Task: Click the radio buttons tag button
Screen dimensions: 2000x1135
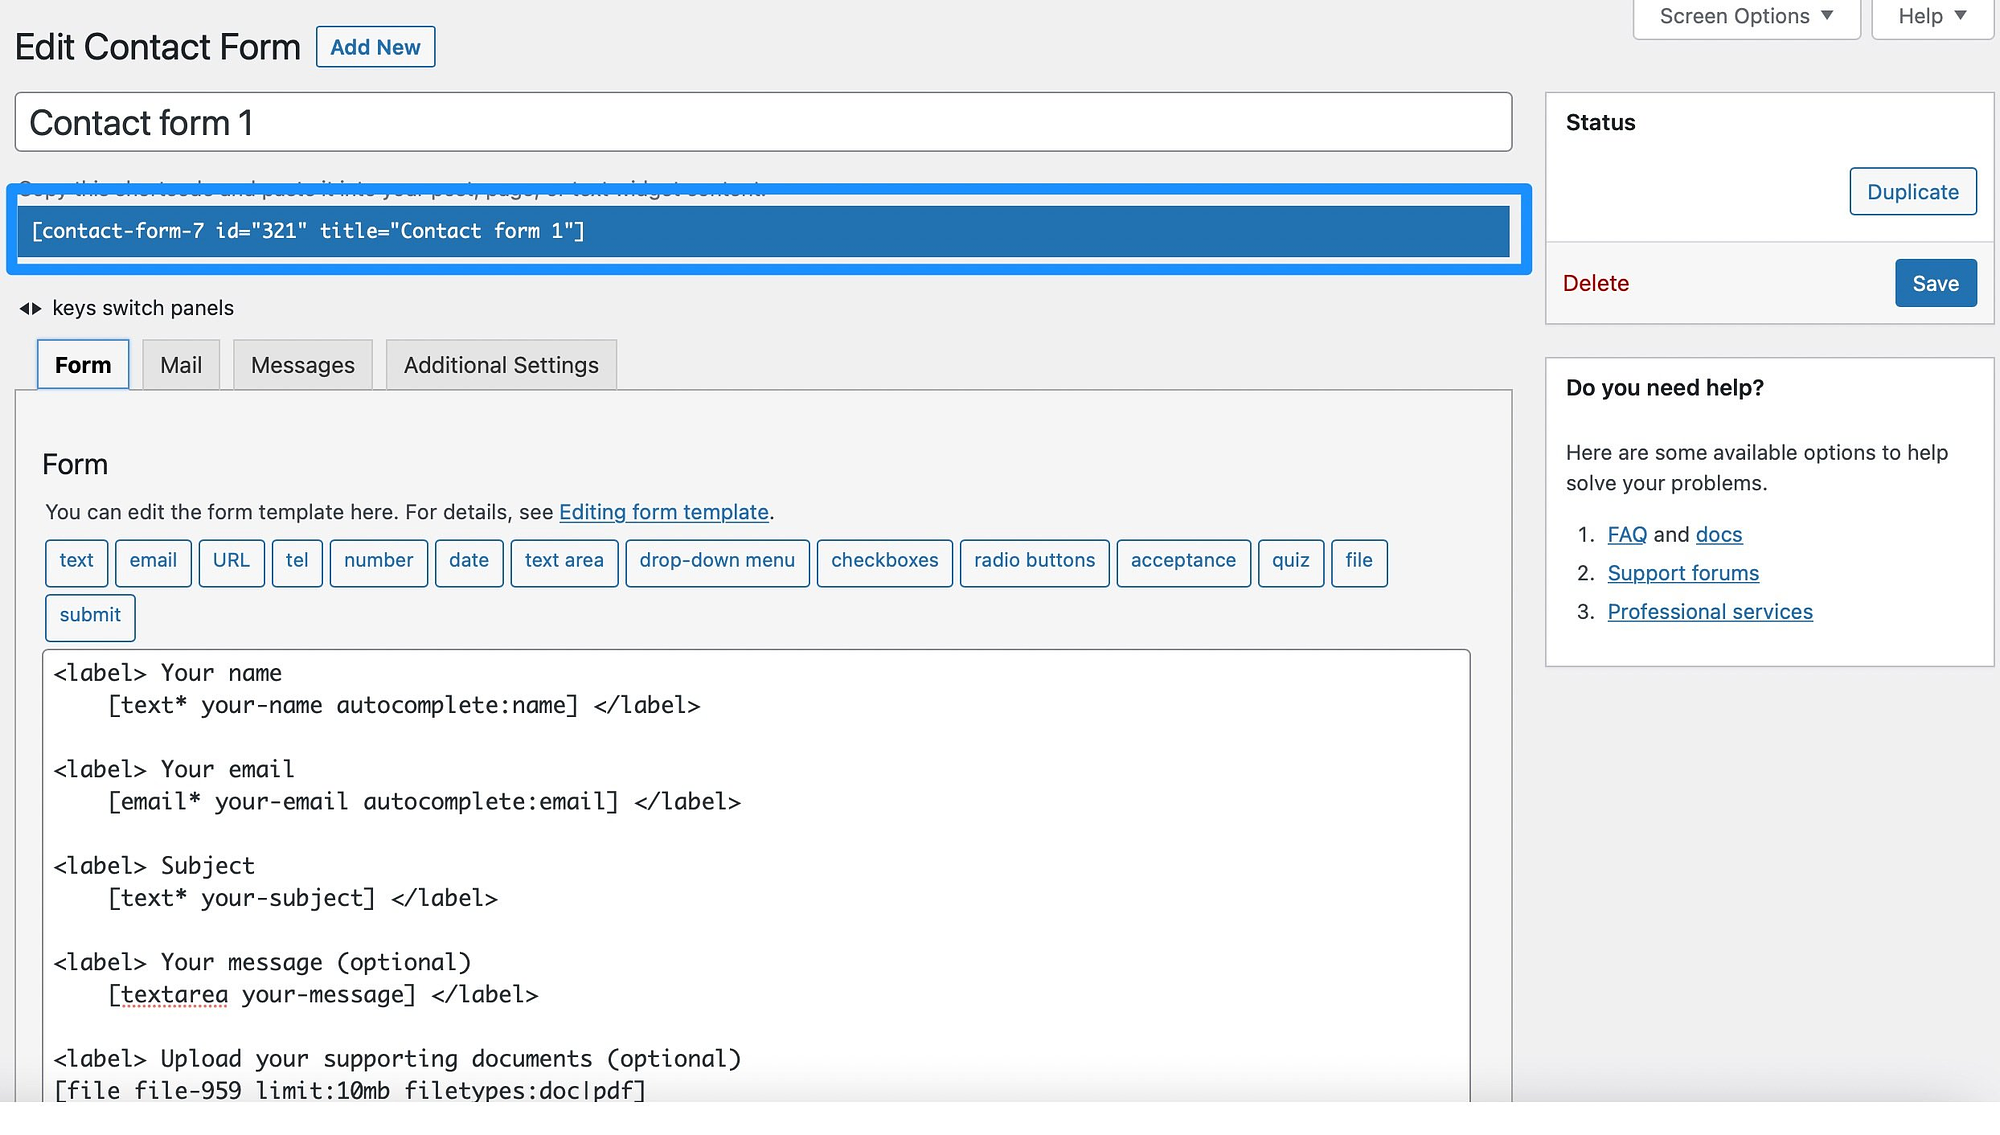Action: point(1033,561)
